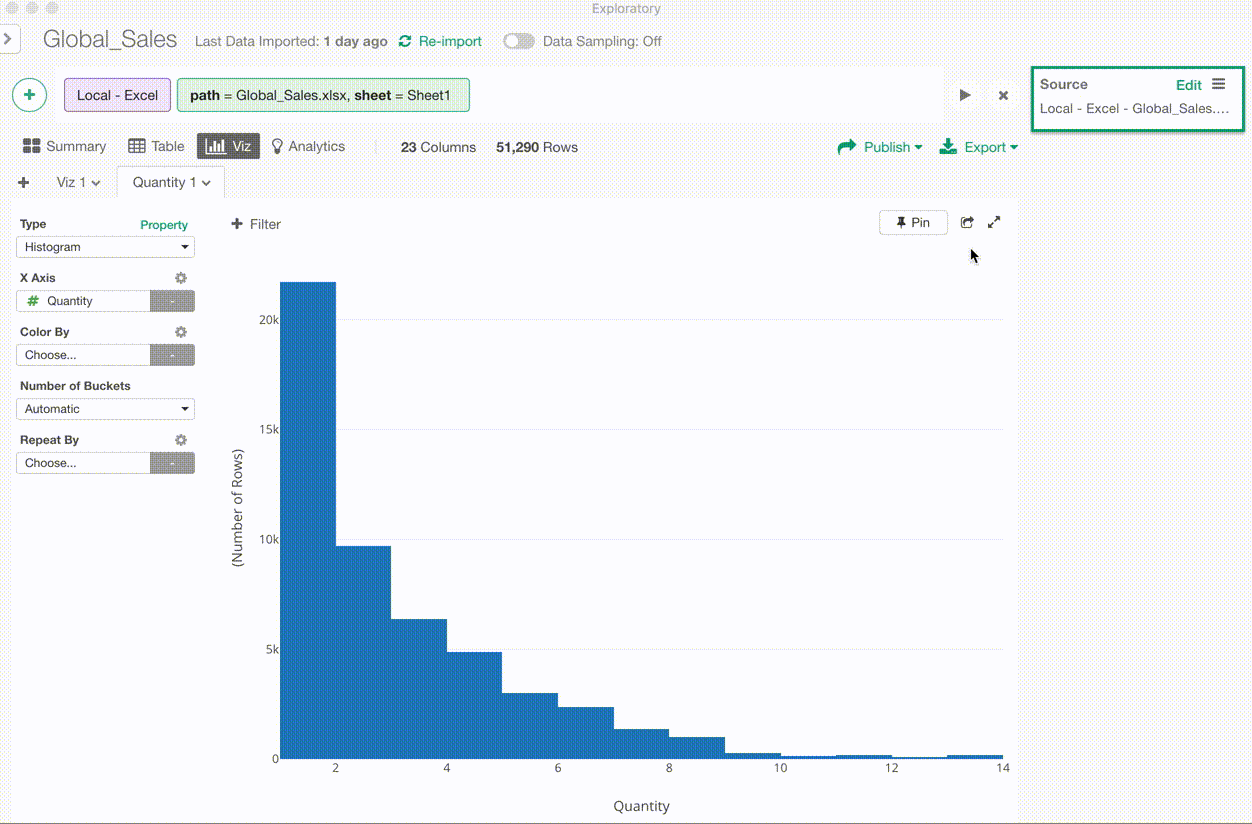Click the tallest histogram bar
Image resolution: width=1252 pixels, height=824 pixels.
pyautogui.click(x=308, y=520)
